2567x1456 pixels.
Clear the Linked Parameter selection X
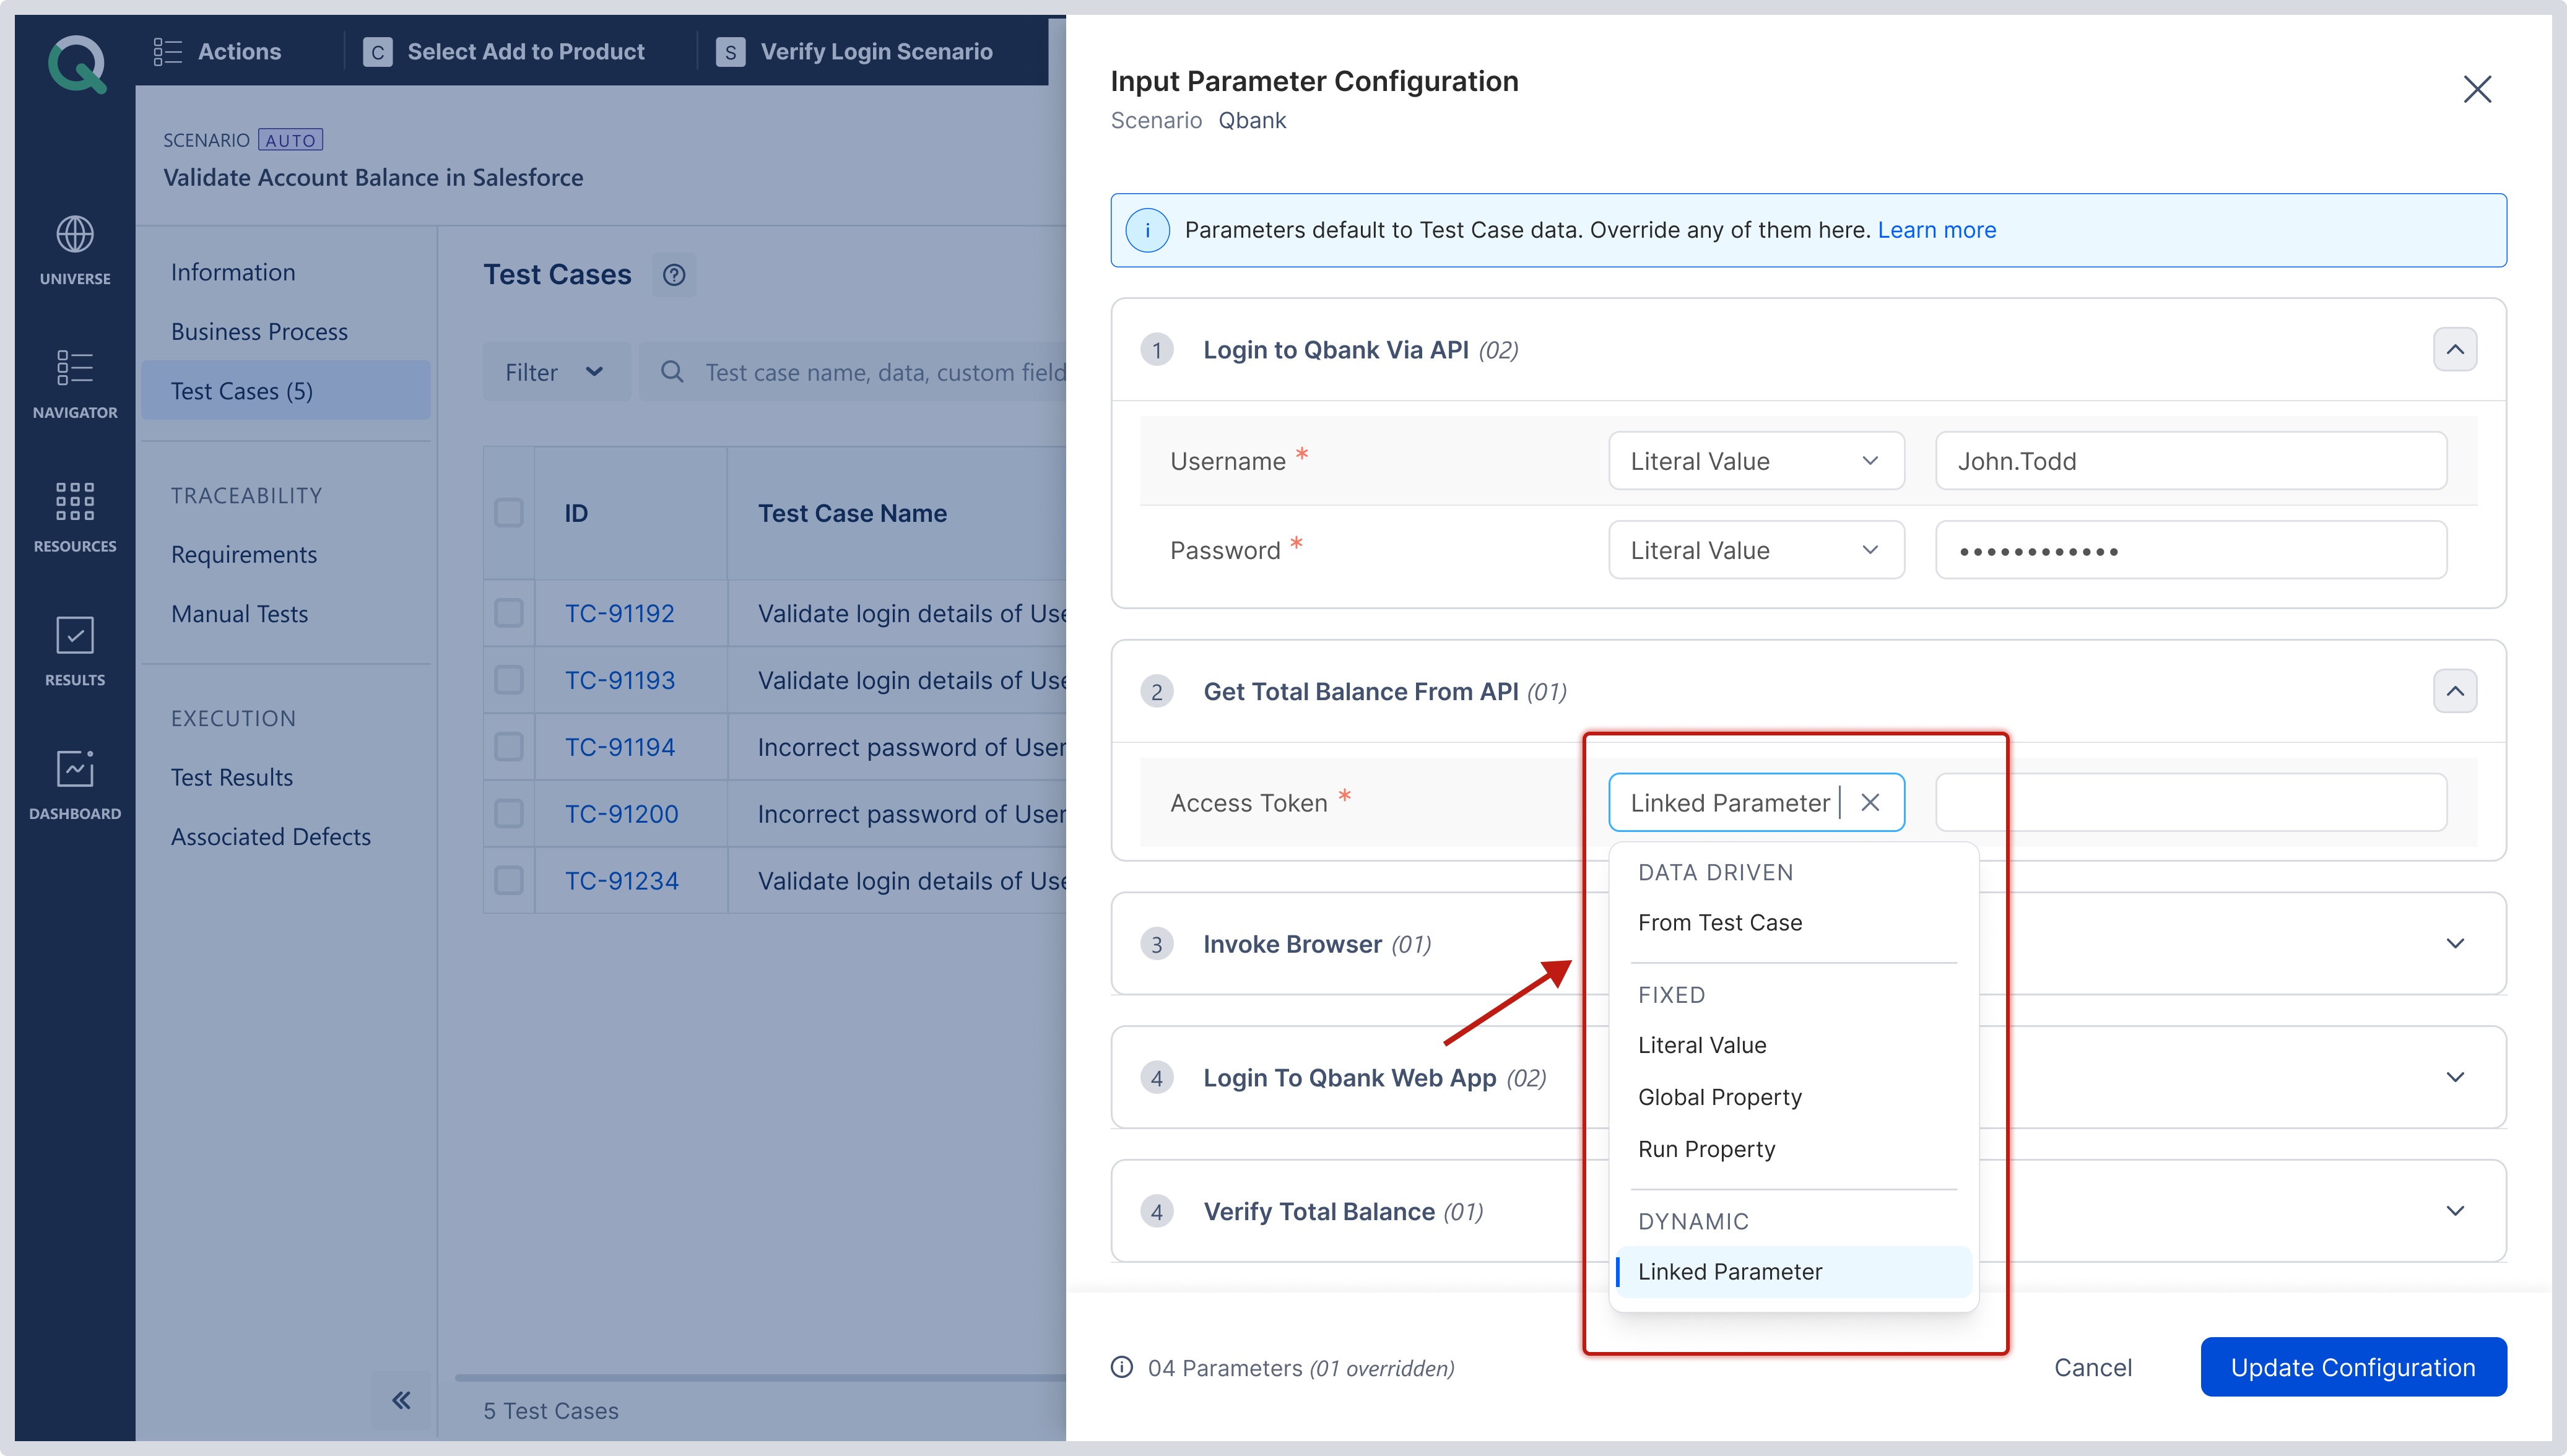pos(1870,802)
